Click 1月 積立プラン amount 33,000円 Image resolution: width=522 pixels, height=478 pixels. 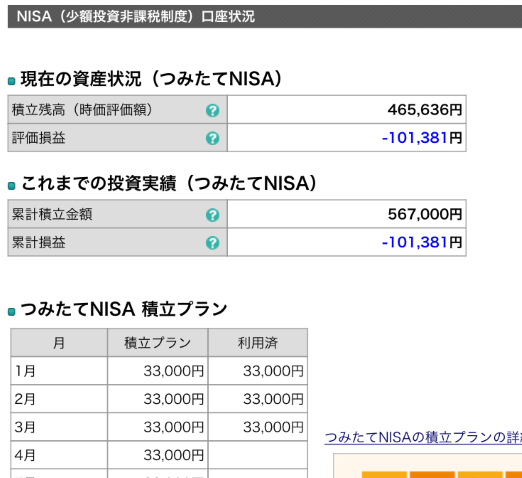[x=174, y=371]
